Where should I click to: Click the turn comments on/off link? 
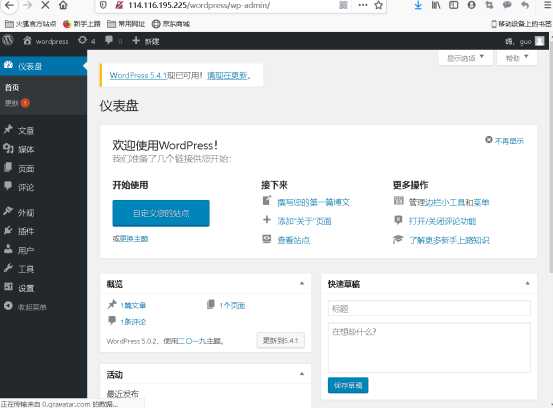(442, 221)
